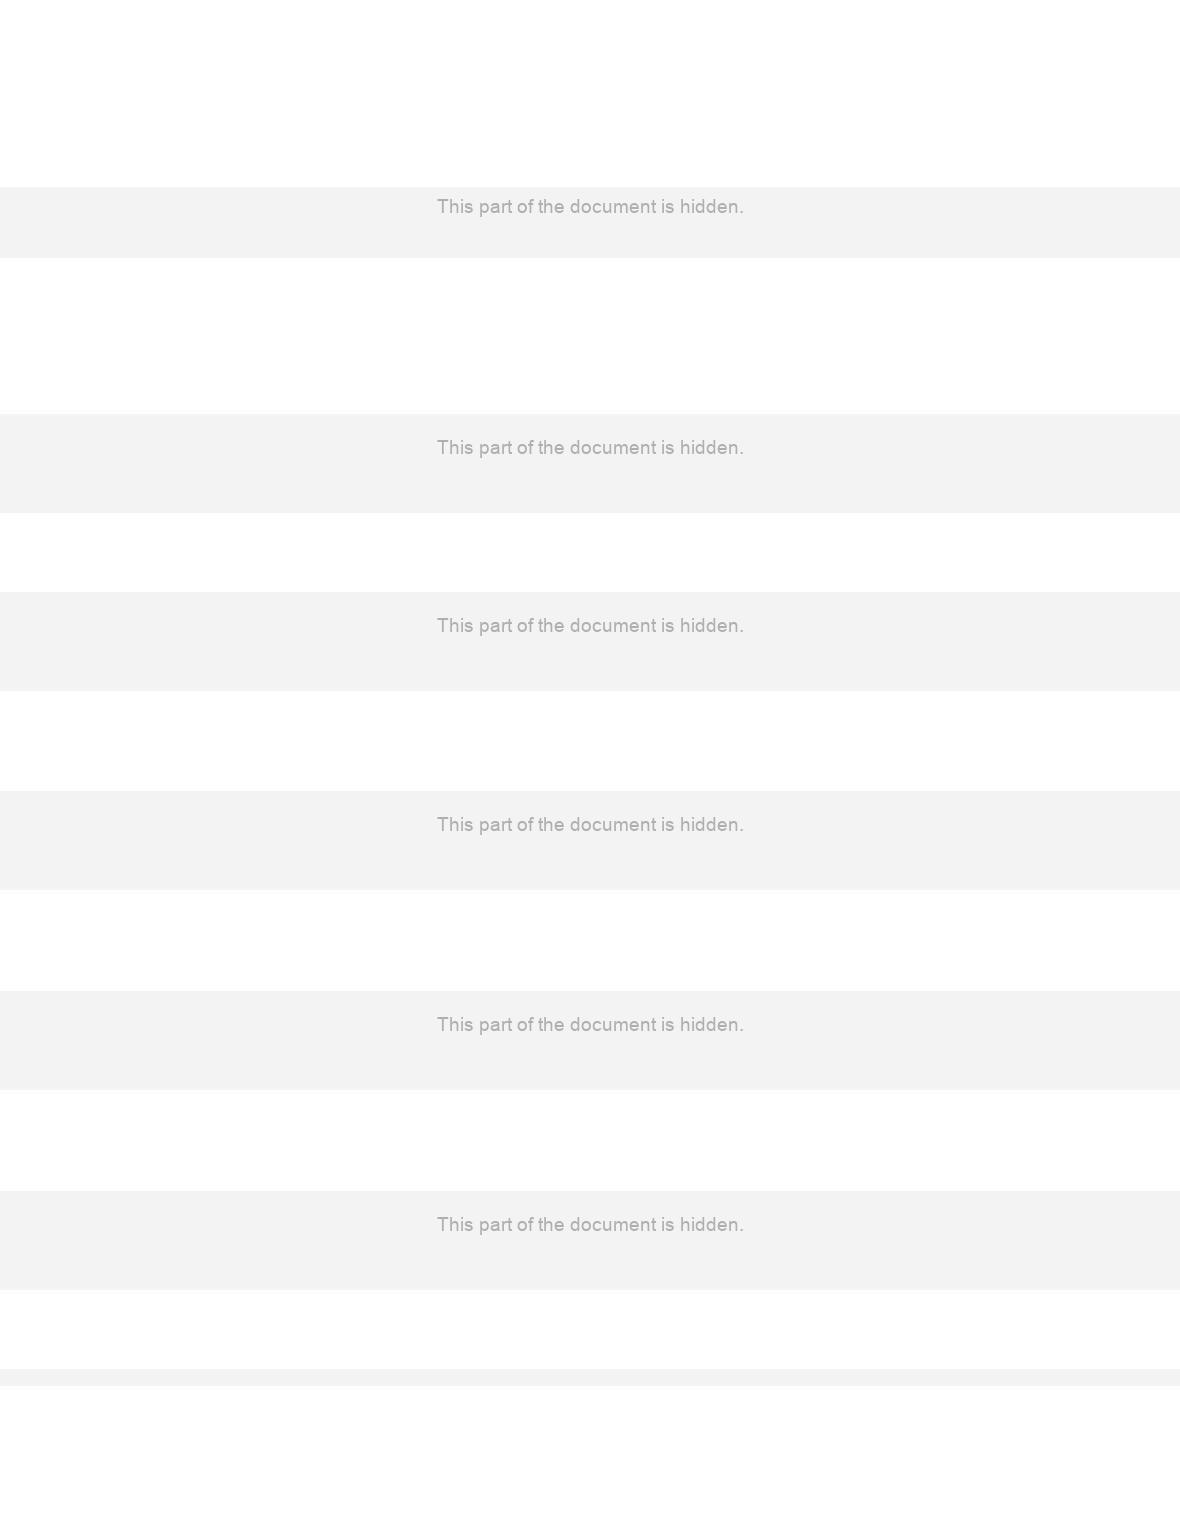Click the fifth "This part of the document is hidden" text
This screenshot has height=1527, width=1180.
590,1025
